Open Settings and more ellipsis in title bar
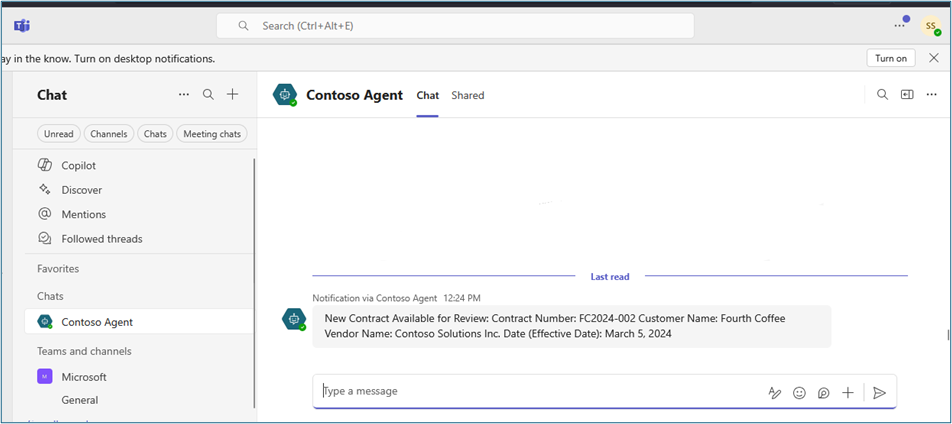This screenshot has height=424, width=952. click(x=899, y=26)
